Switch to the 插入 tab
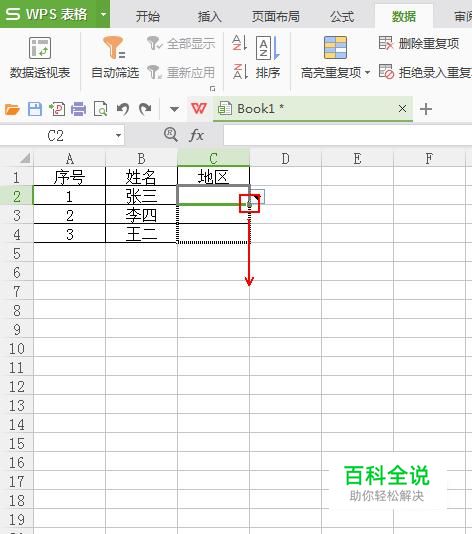Viewport: 472px width, 534px height. pyautogui.click(x=209, y=16)
